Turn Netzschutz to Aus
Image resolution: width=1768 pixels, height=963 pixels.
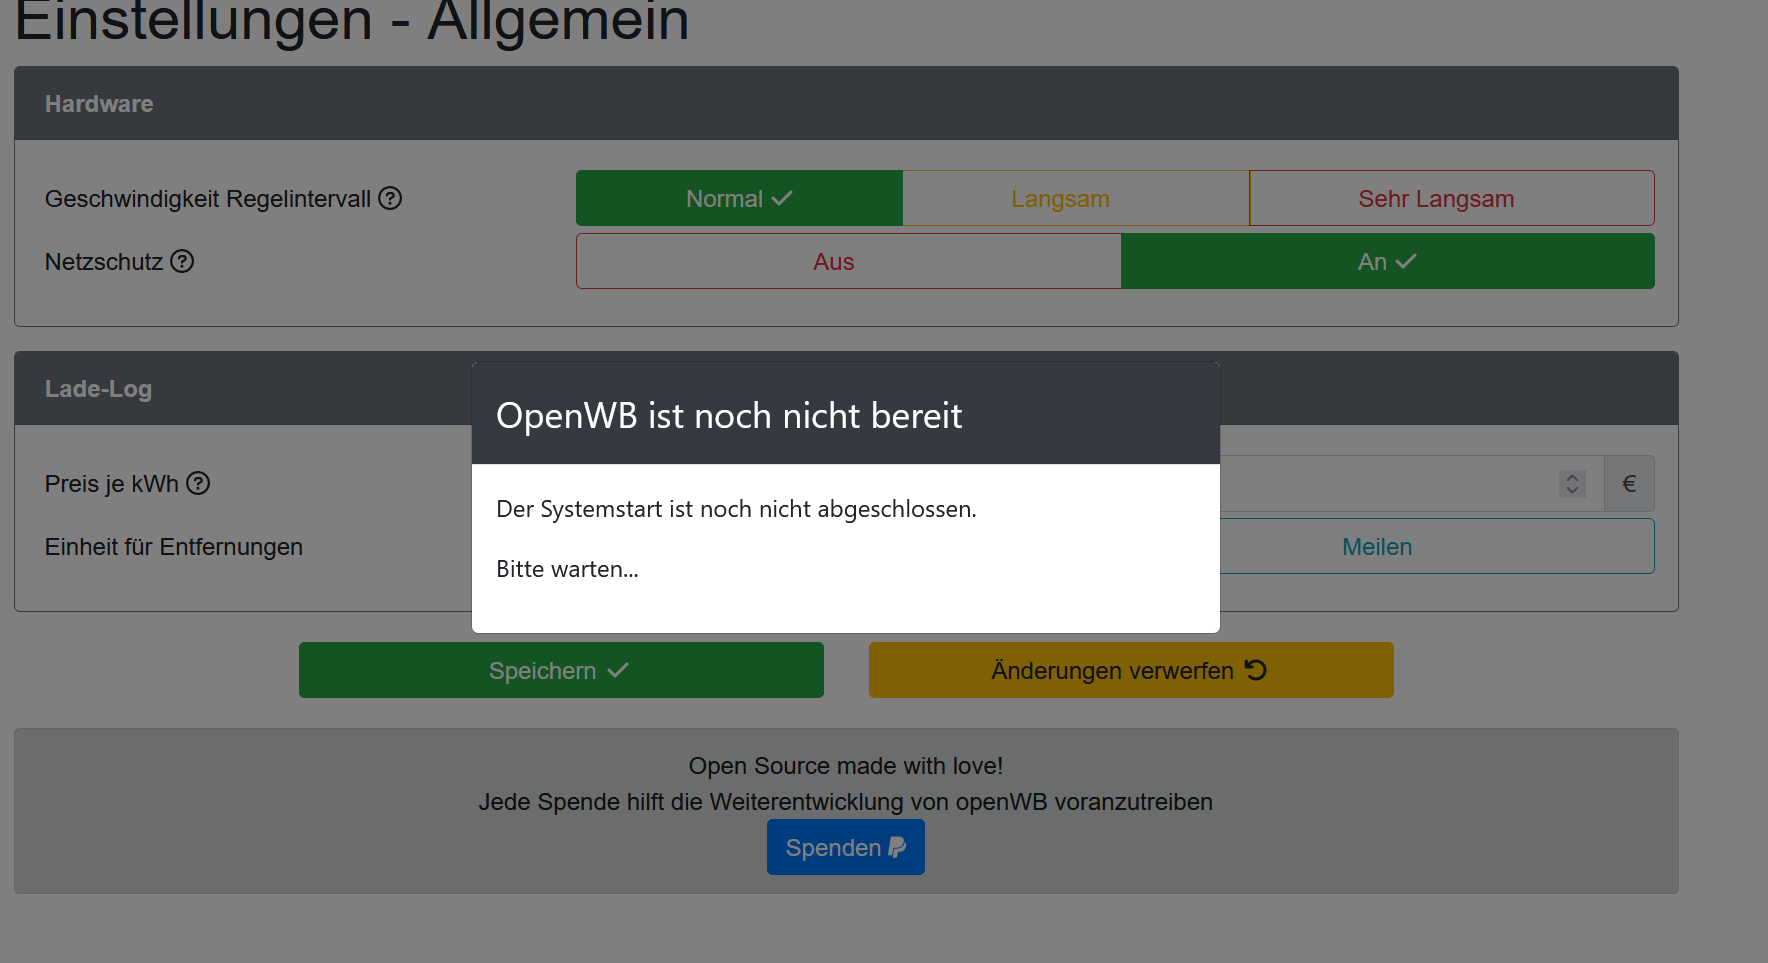pyautogui.click(x=849, y=261)
